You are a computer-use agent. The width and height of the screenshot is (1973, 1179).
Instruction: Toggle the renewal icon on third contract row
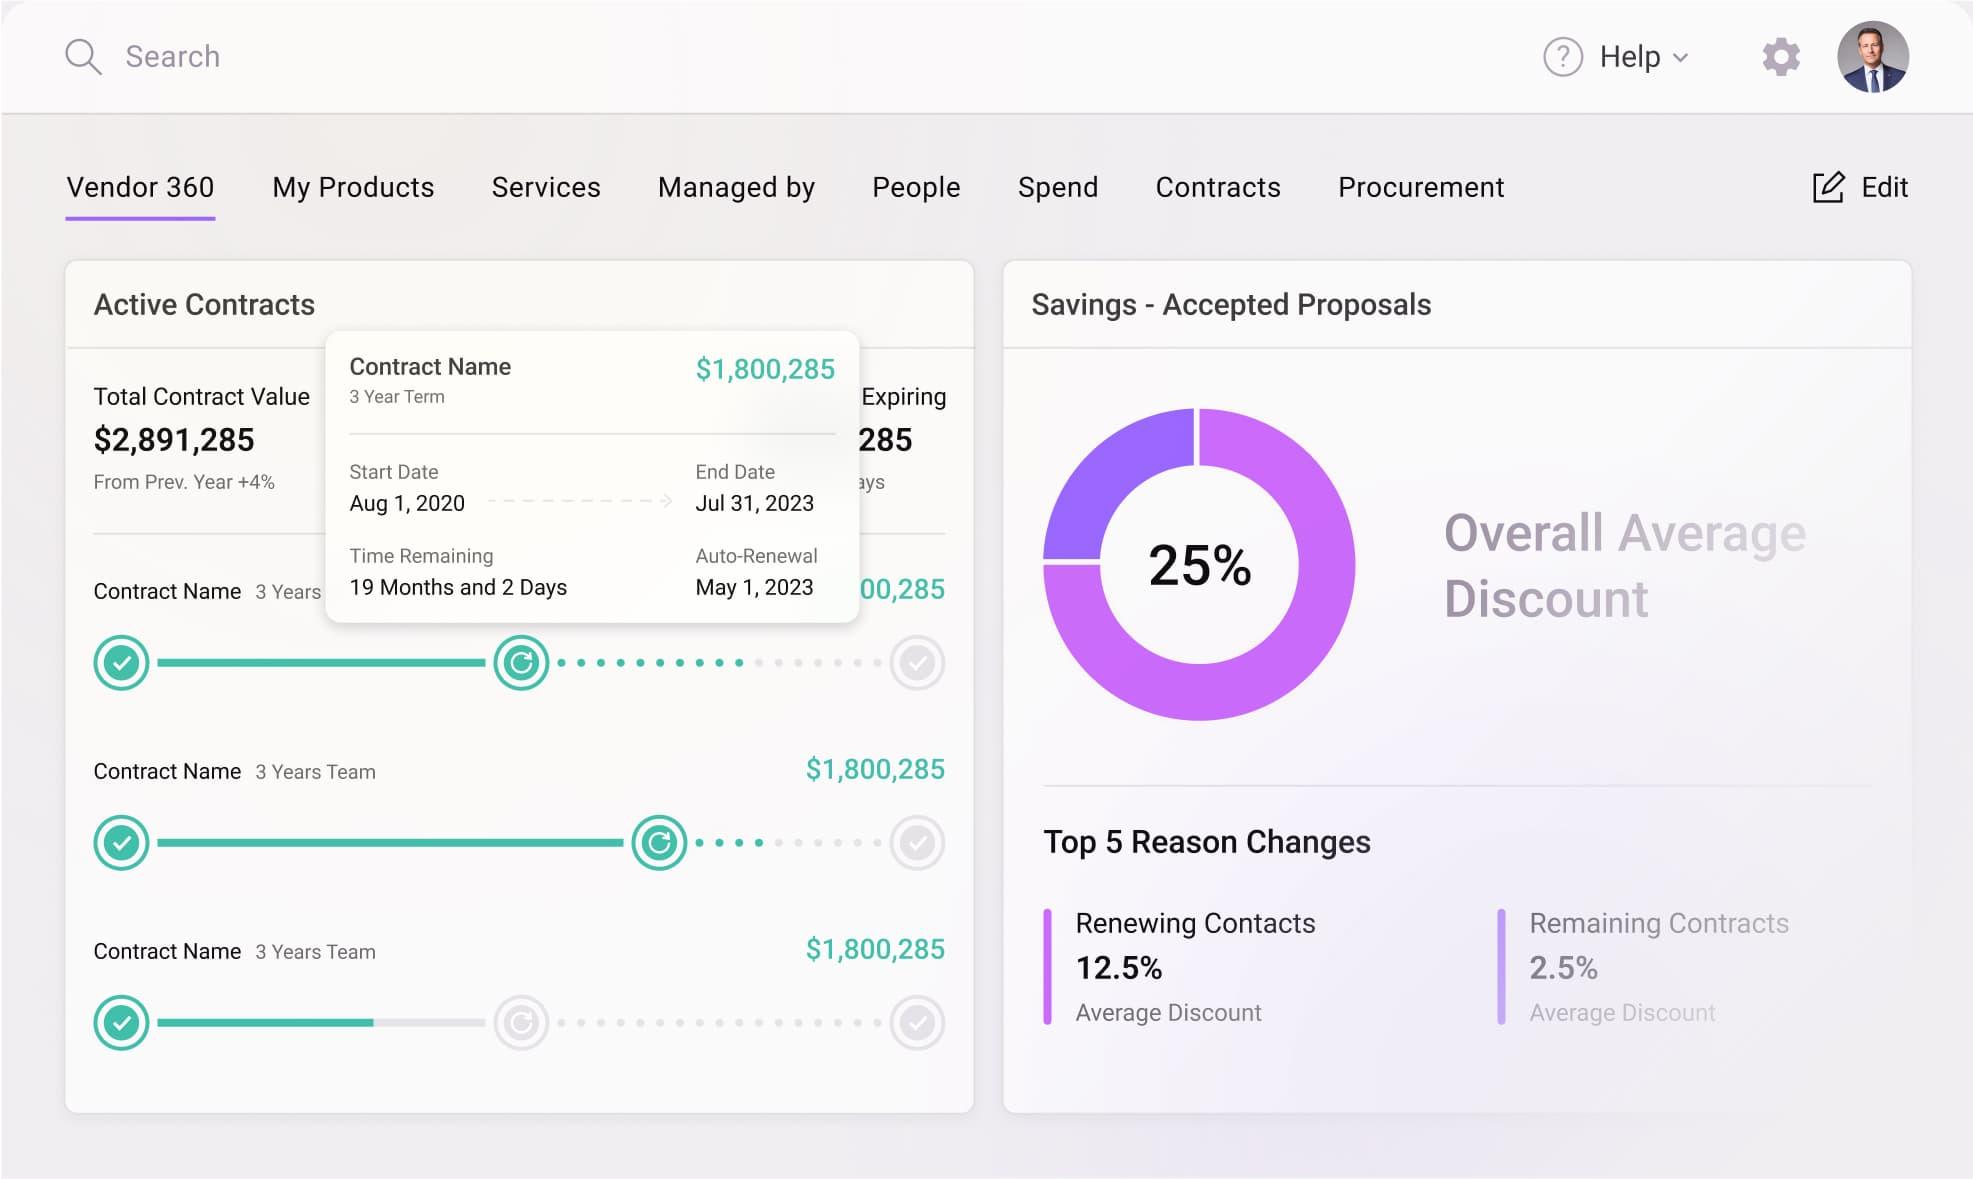coord(519,1022)
